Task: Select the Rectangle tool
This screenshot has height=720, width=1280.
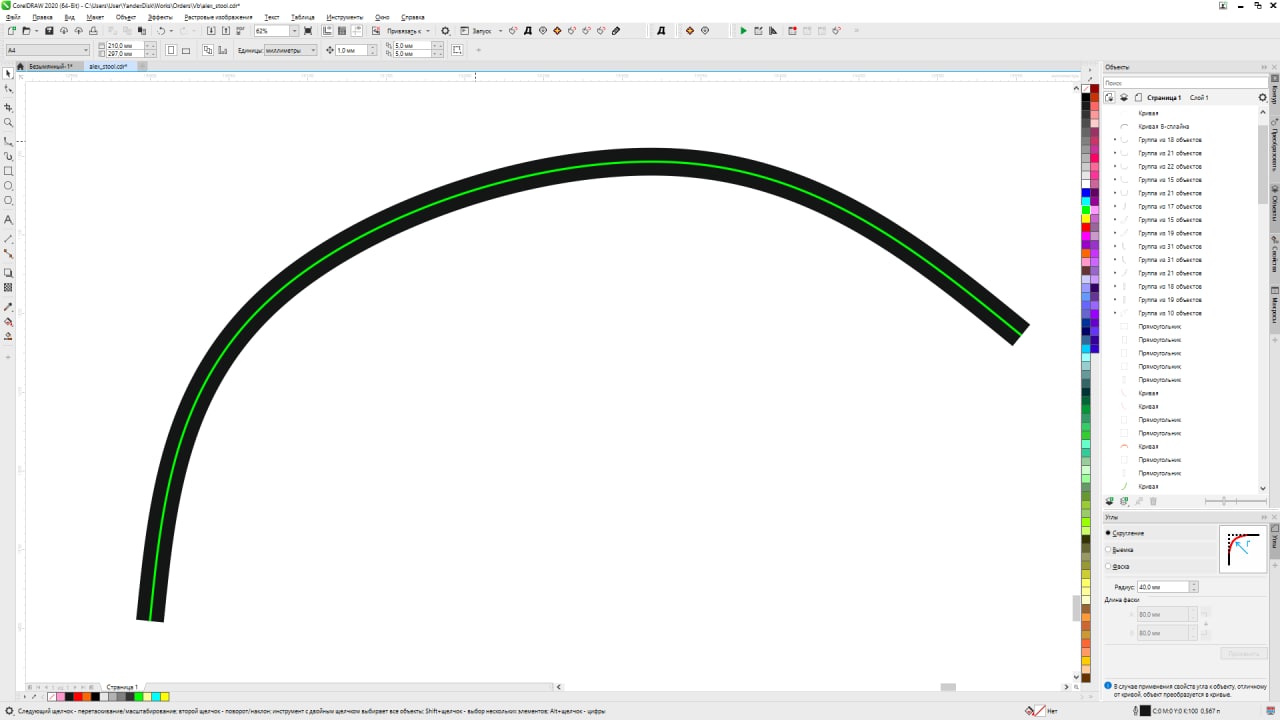Action: tap(8, 171)
